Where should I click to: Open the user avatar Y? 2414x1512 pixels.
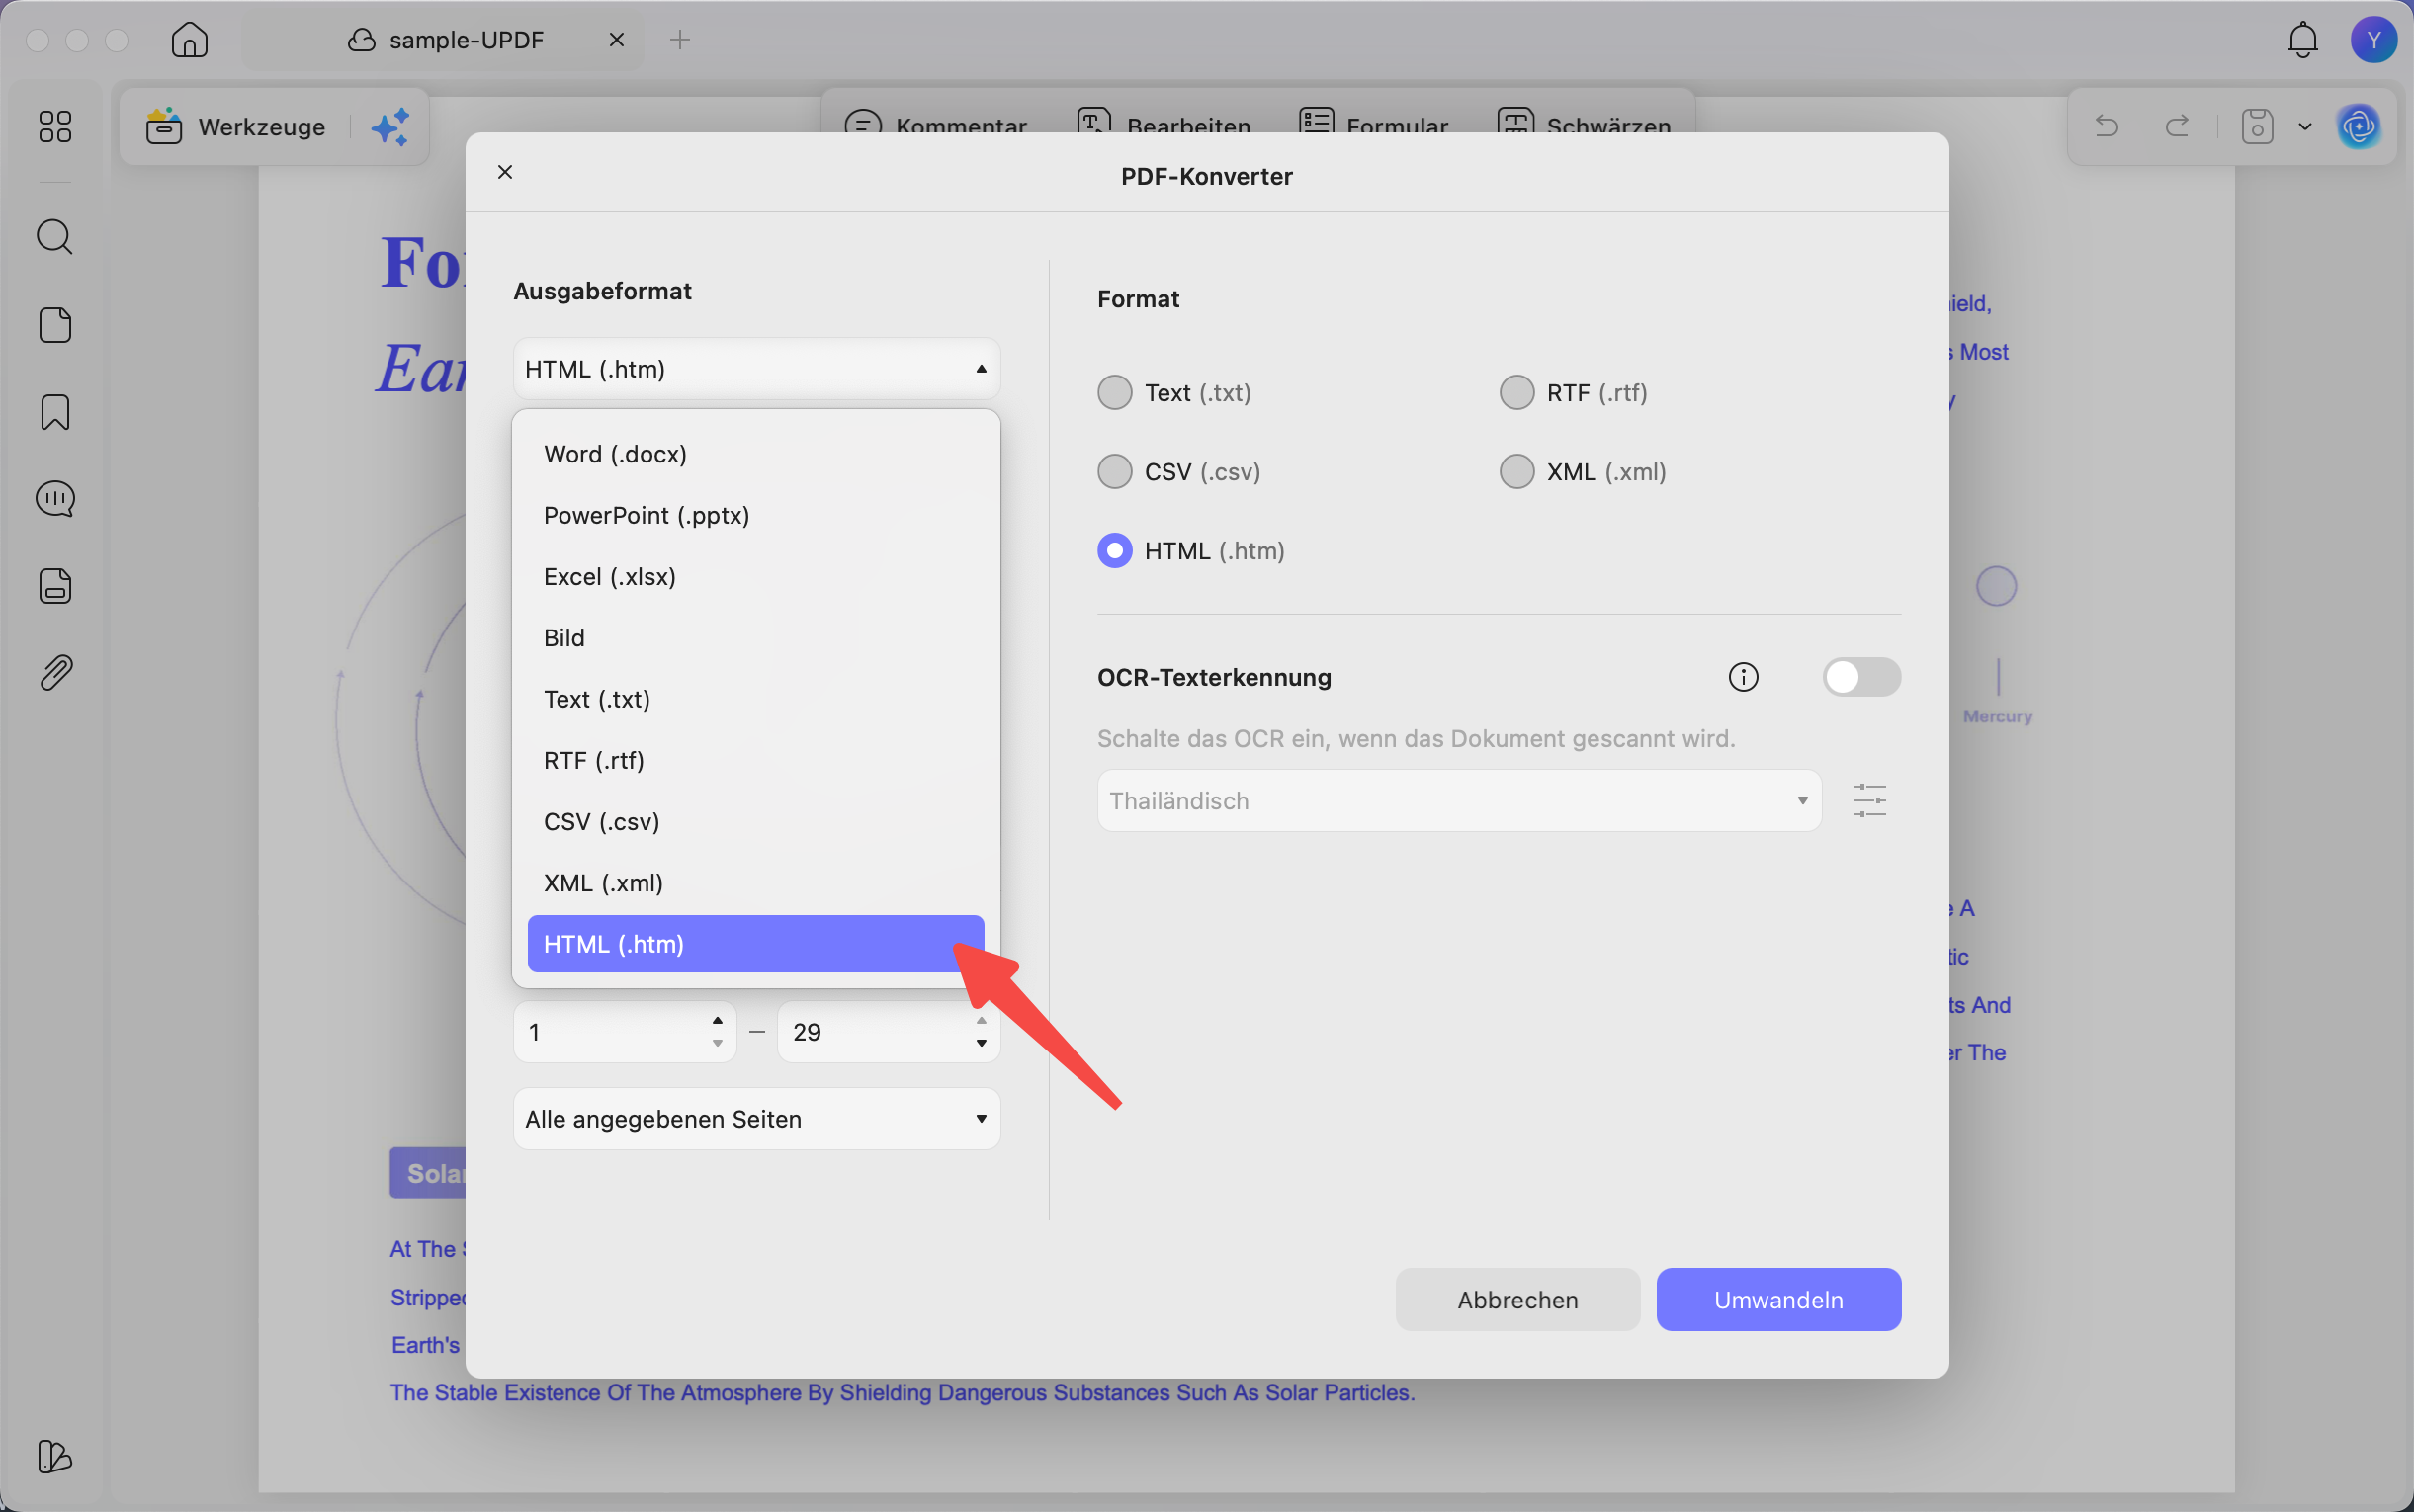point(2373,40)
